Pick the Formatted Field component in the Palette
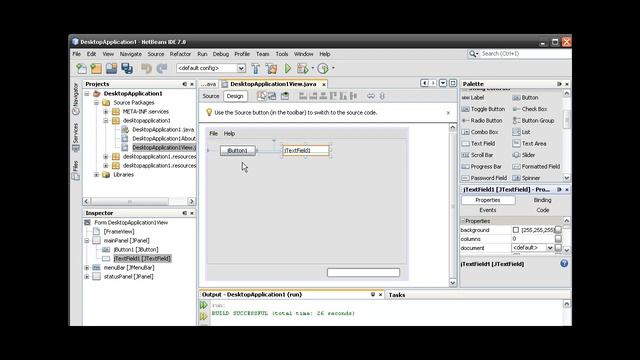The height and width of the screenshot is (360, 640). [536, 167]
